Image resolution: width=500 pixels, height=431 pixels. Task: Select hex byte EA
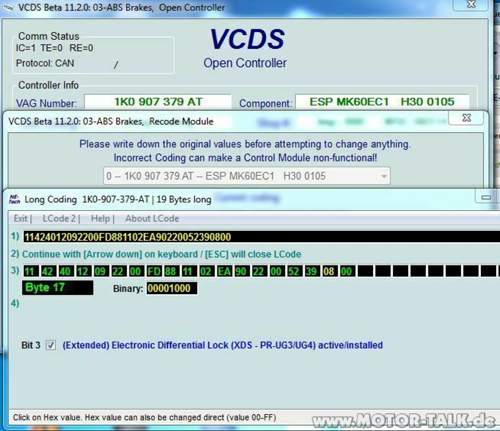(x=223, y=271)
